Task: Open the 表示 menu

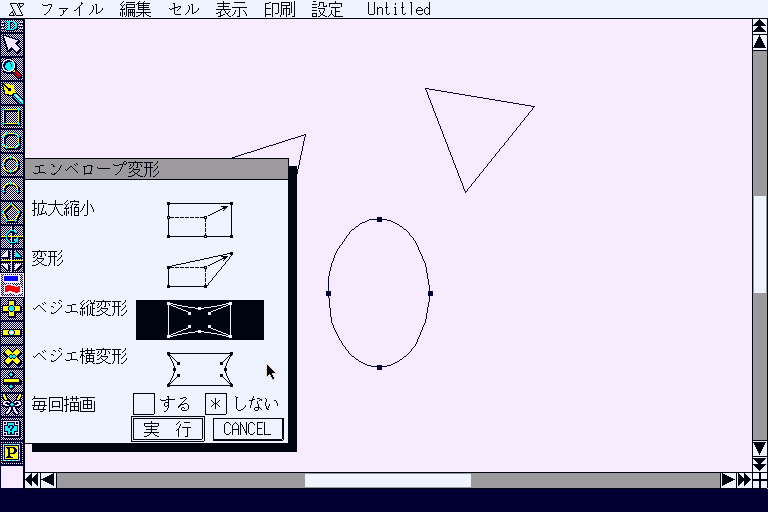Action: coord(231,9)
